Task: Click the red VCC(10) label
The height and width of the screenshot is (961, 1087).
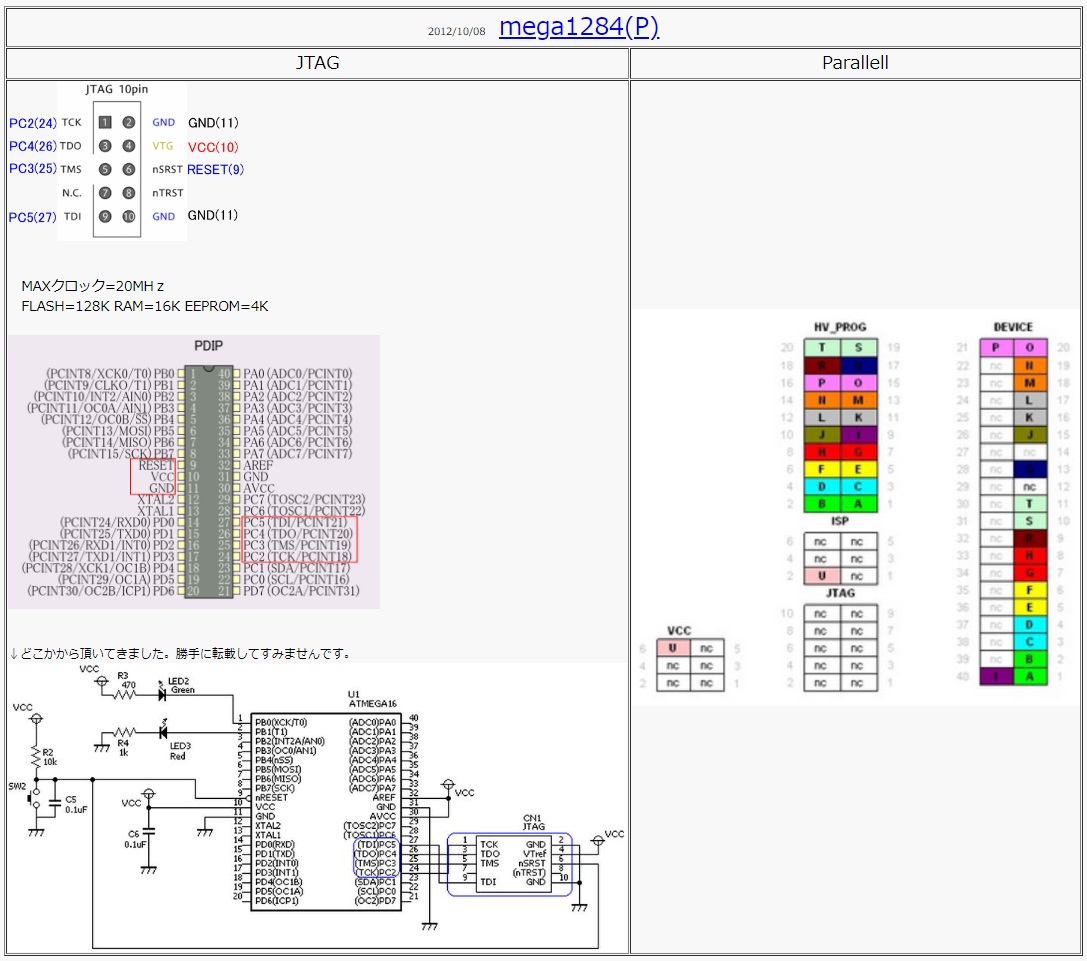Action: click(213, 147)
